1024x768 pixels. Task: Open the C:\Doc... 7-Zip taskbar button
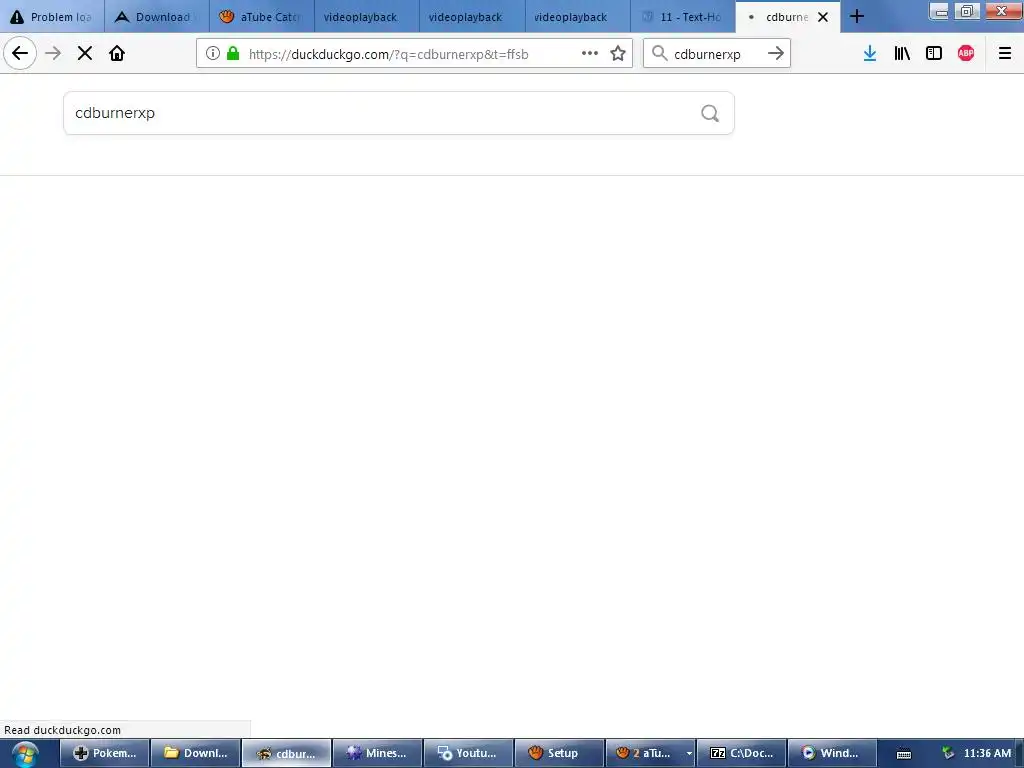(x=741, y=753)
